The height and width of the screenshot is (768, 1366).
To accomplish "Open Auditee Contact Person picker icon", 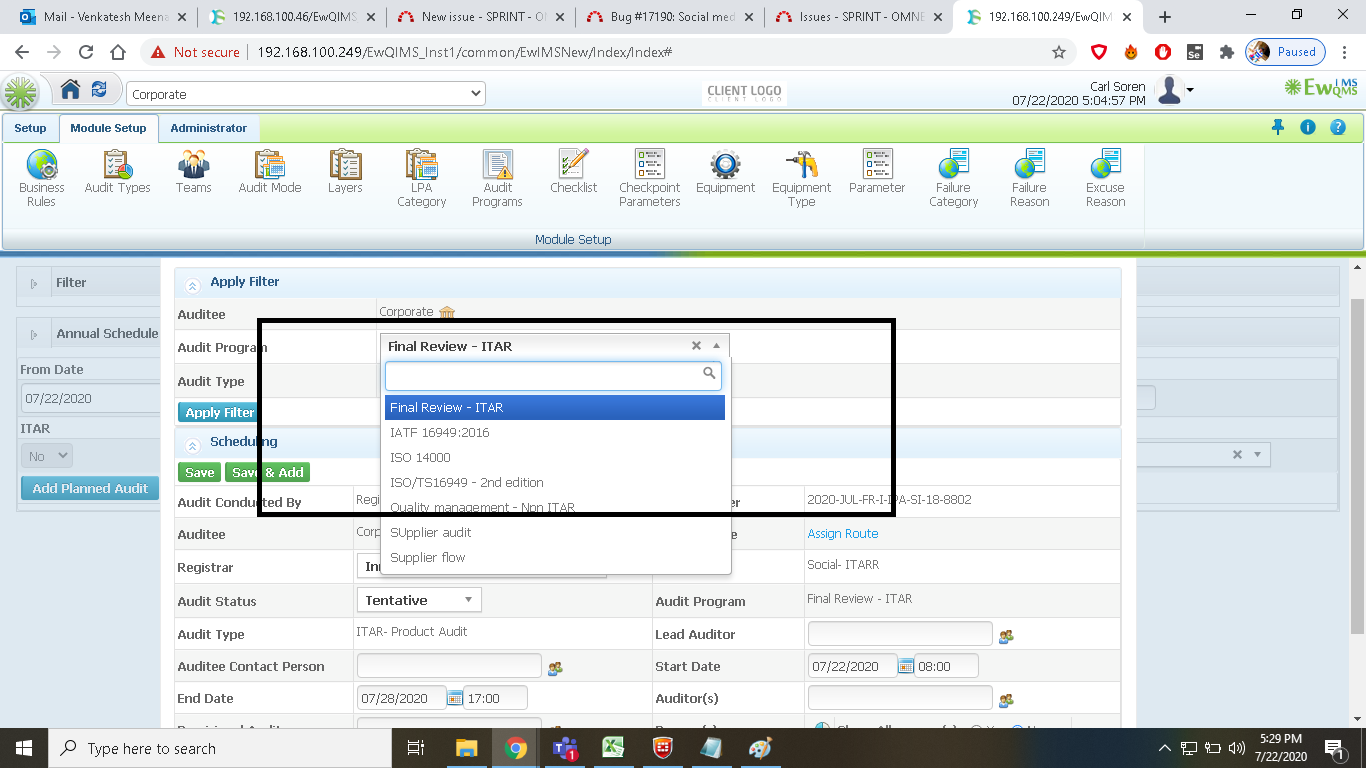I will (x=555, y=668).
